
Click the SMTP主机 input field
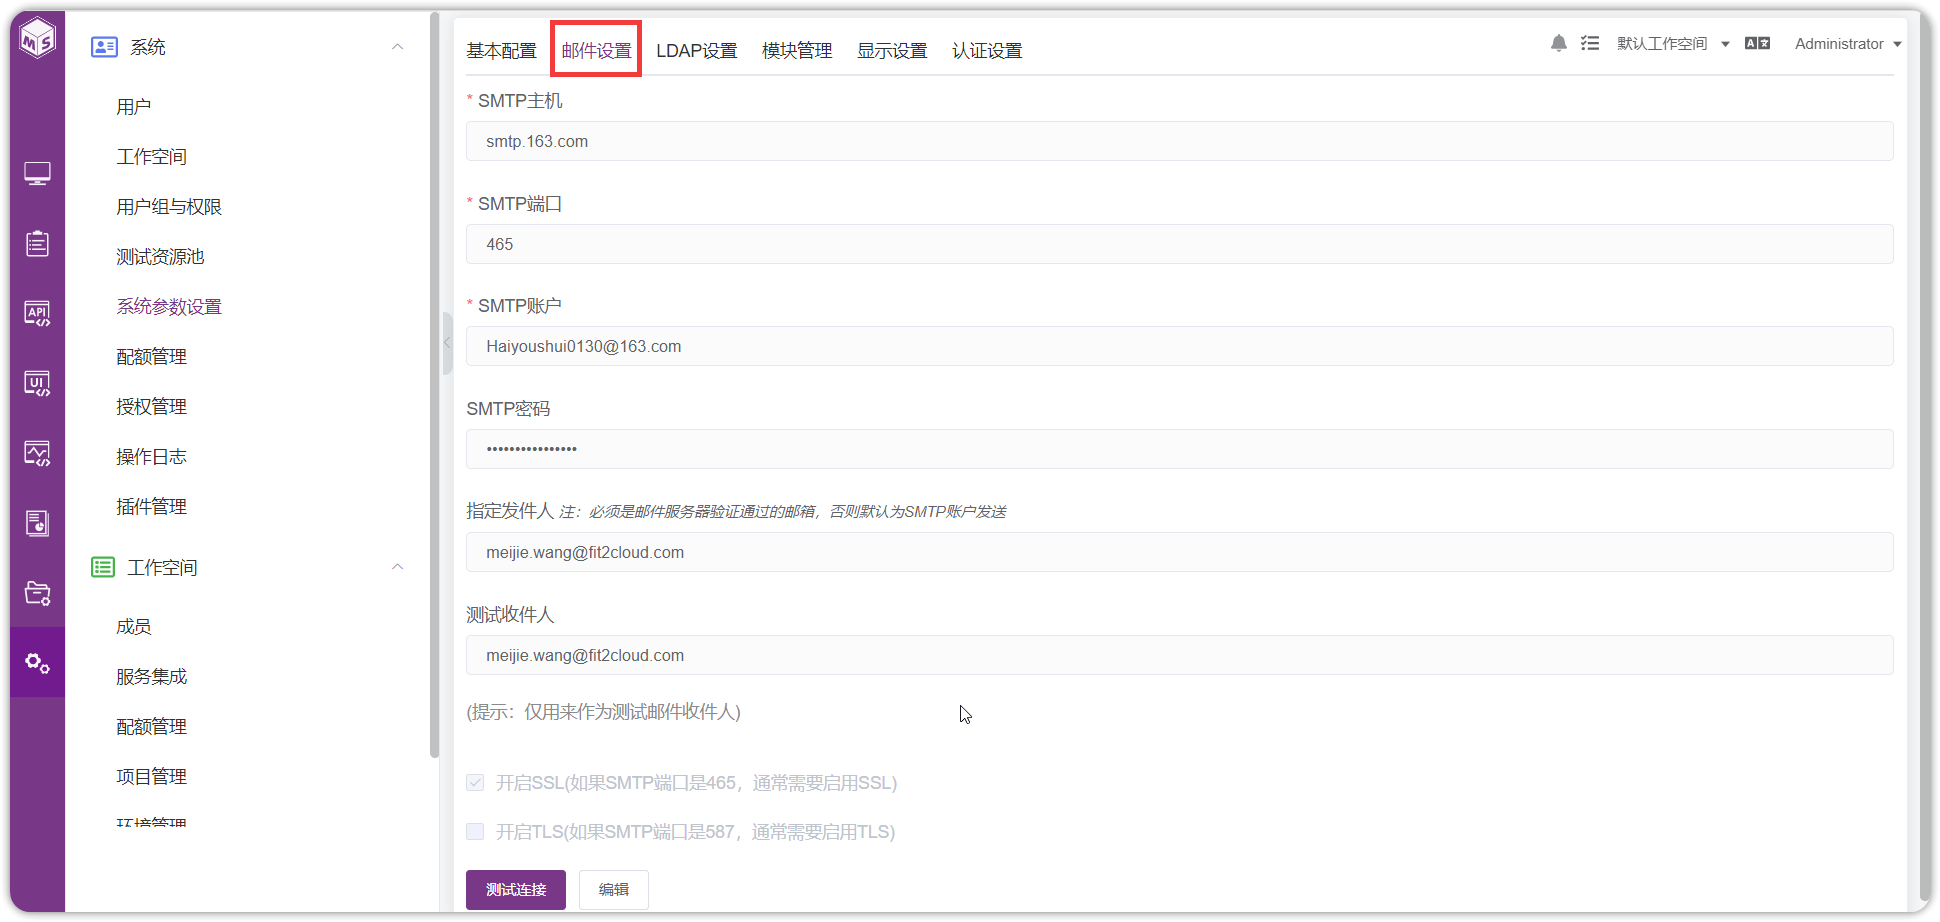pos(1179,141)
